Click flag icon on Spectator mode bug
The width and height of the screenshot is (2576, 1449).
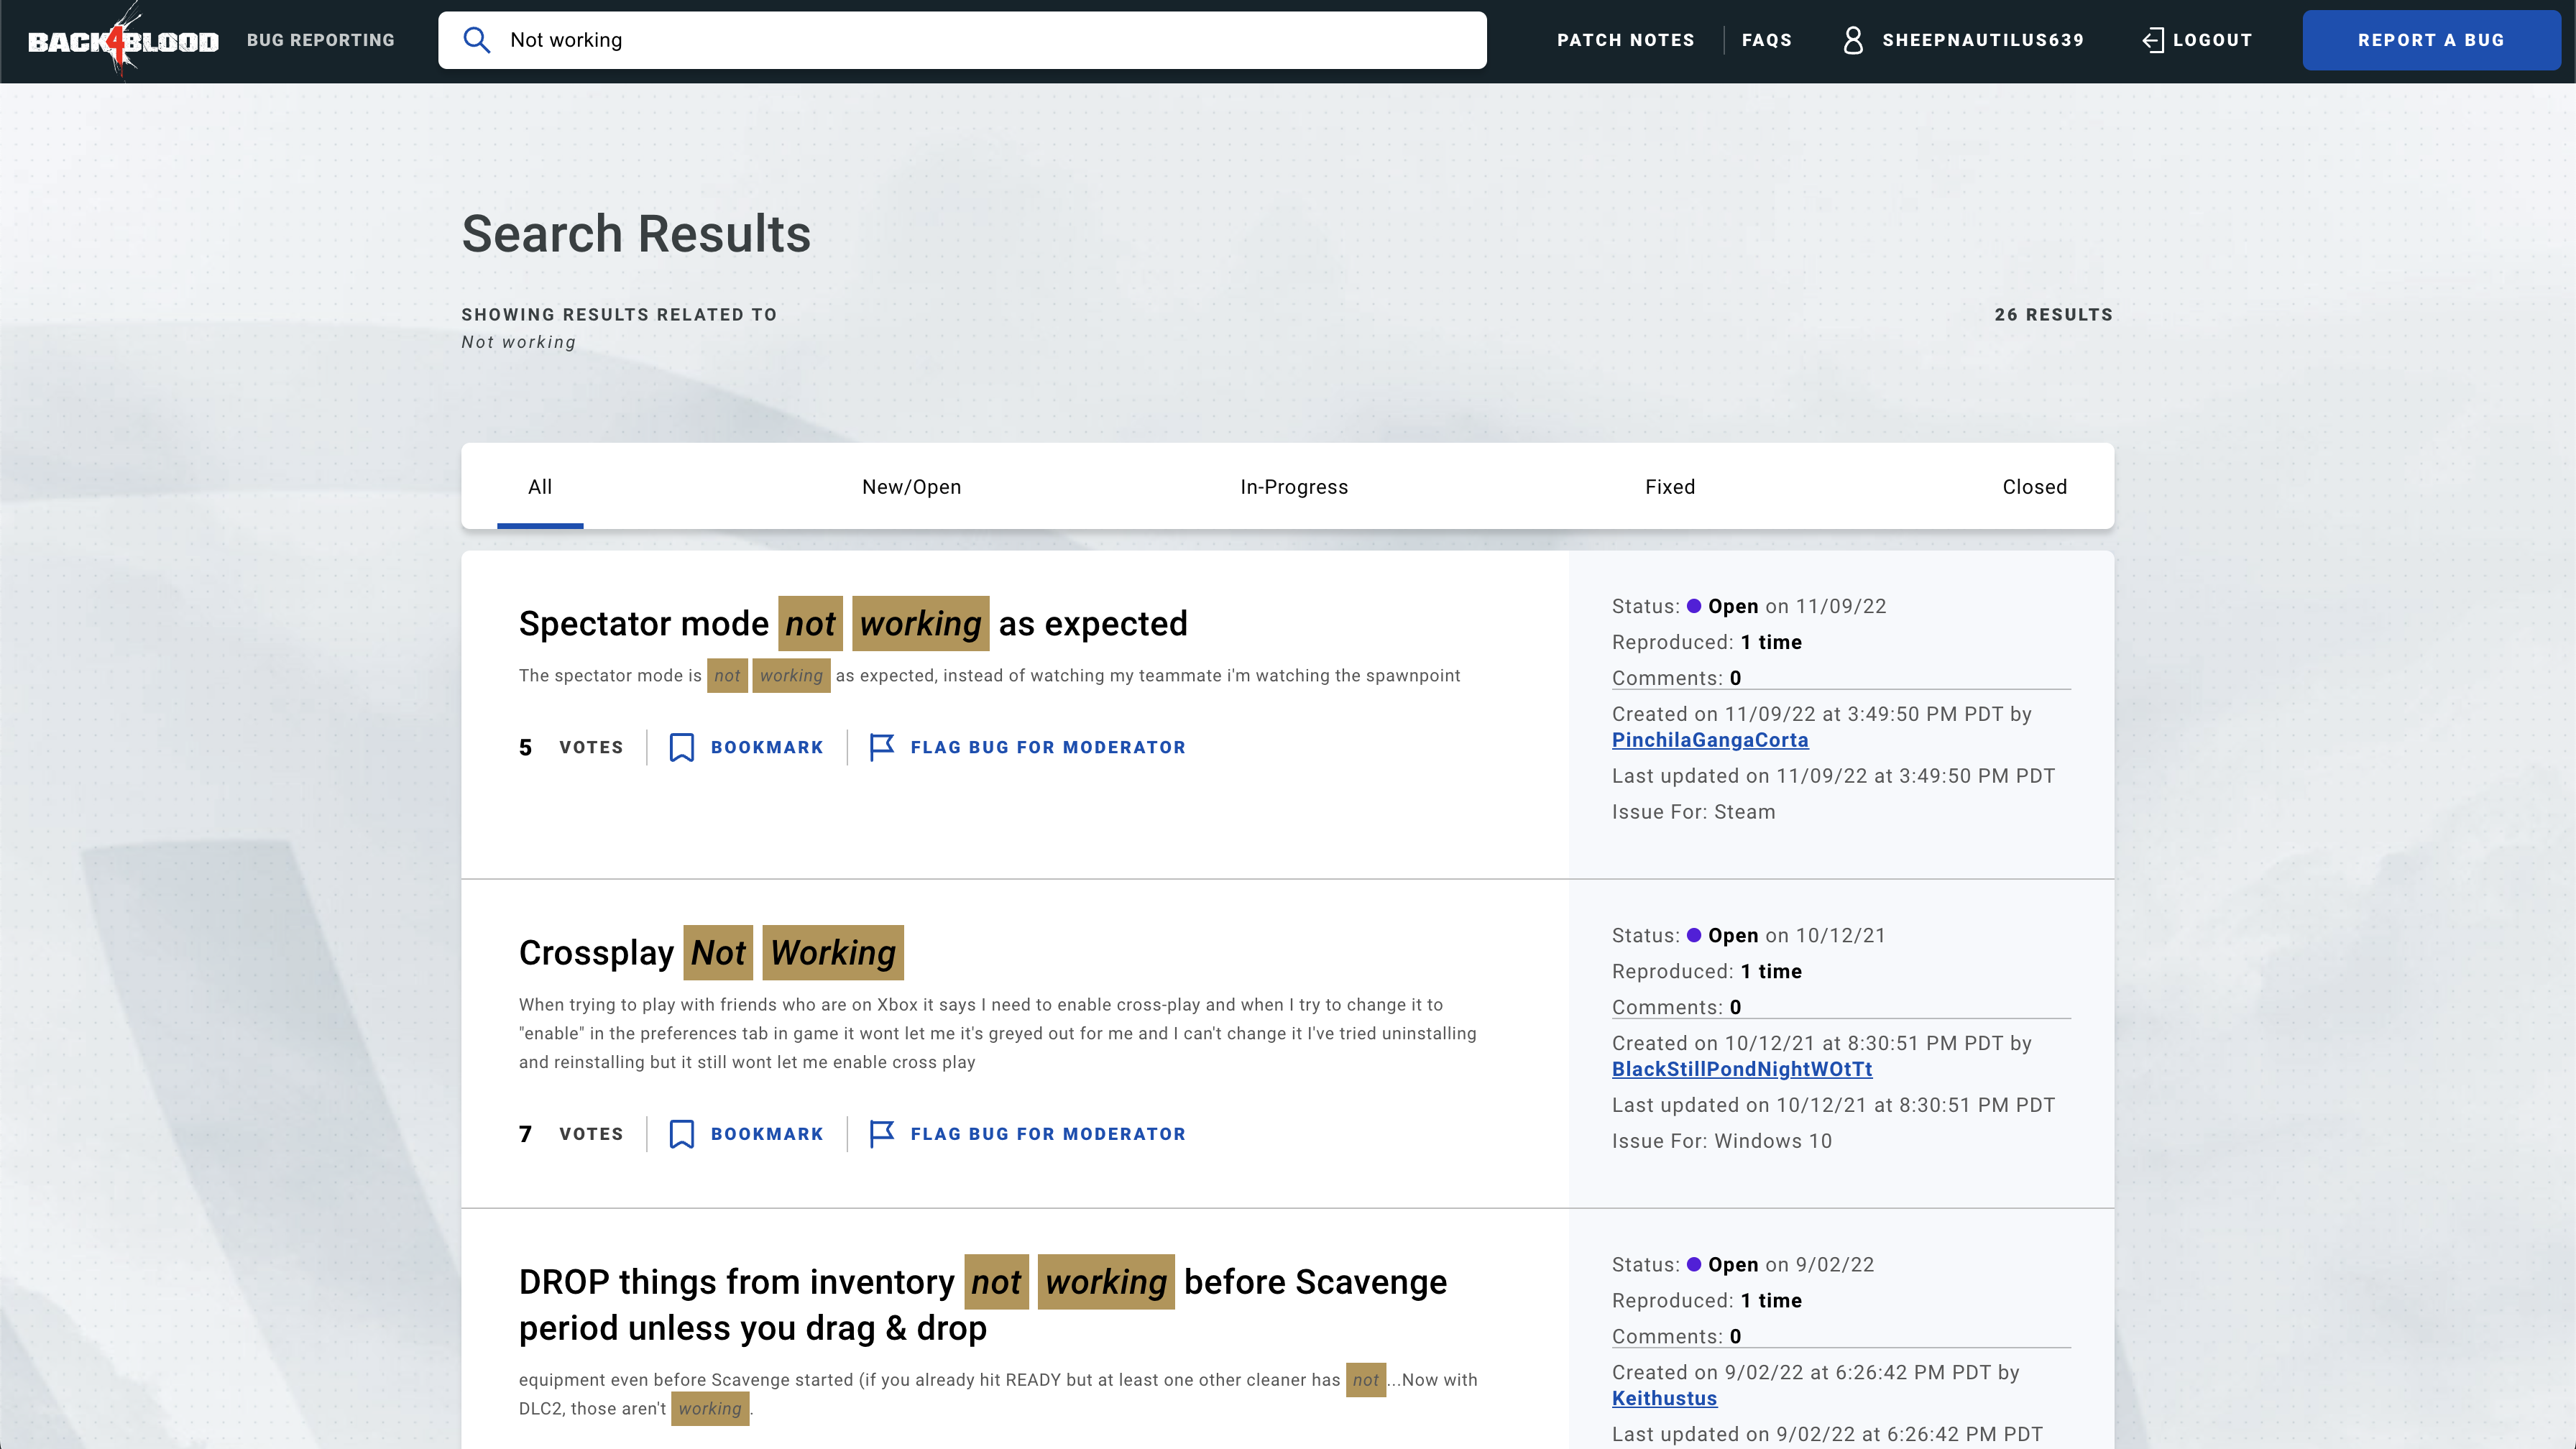coord(881,747)
